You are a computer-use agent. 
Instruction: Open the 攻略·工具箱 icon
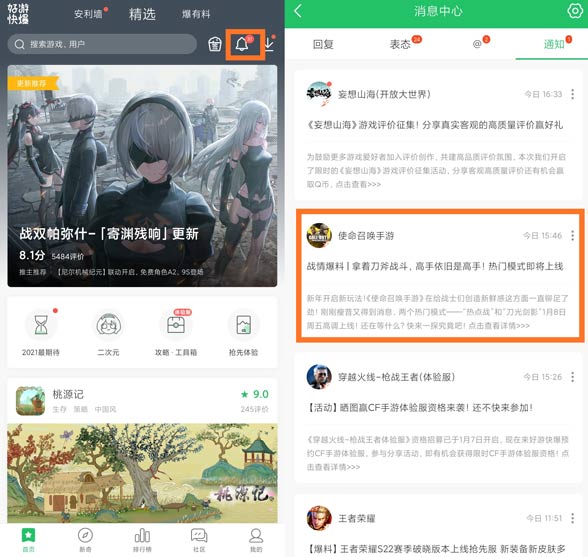tap(176, 324)
